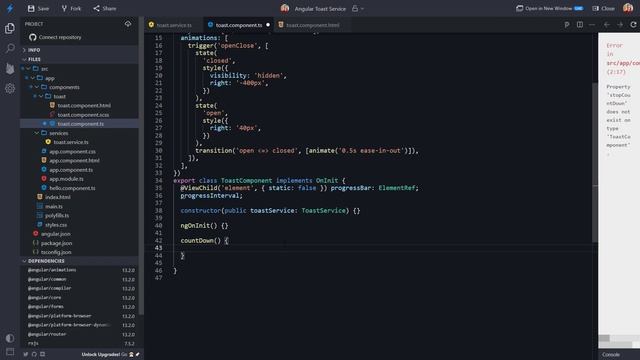Open app.component.html file
Image resolution: width=640 pixels, height=360 pixels.
click(x=74, y=160)
